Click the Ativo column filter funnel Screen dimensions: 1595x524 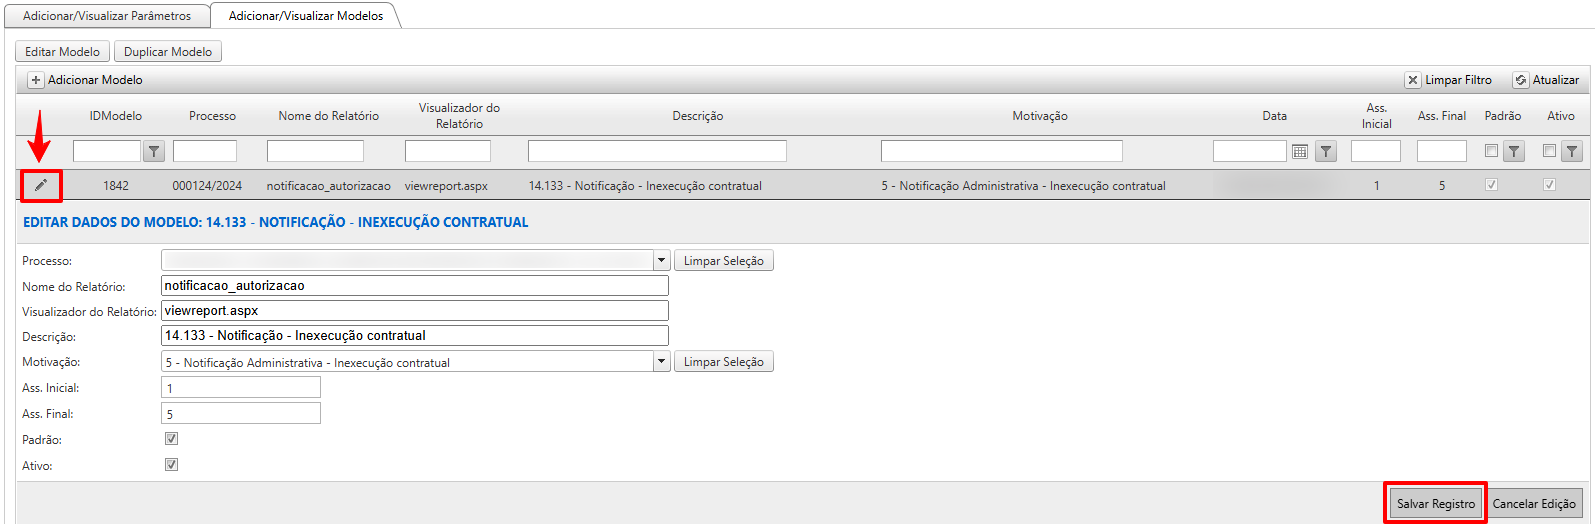[x=1572, y=152]
